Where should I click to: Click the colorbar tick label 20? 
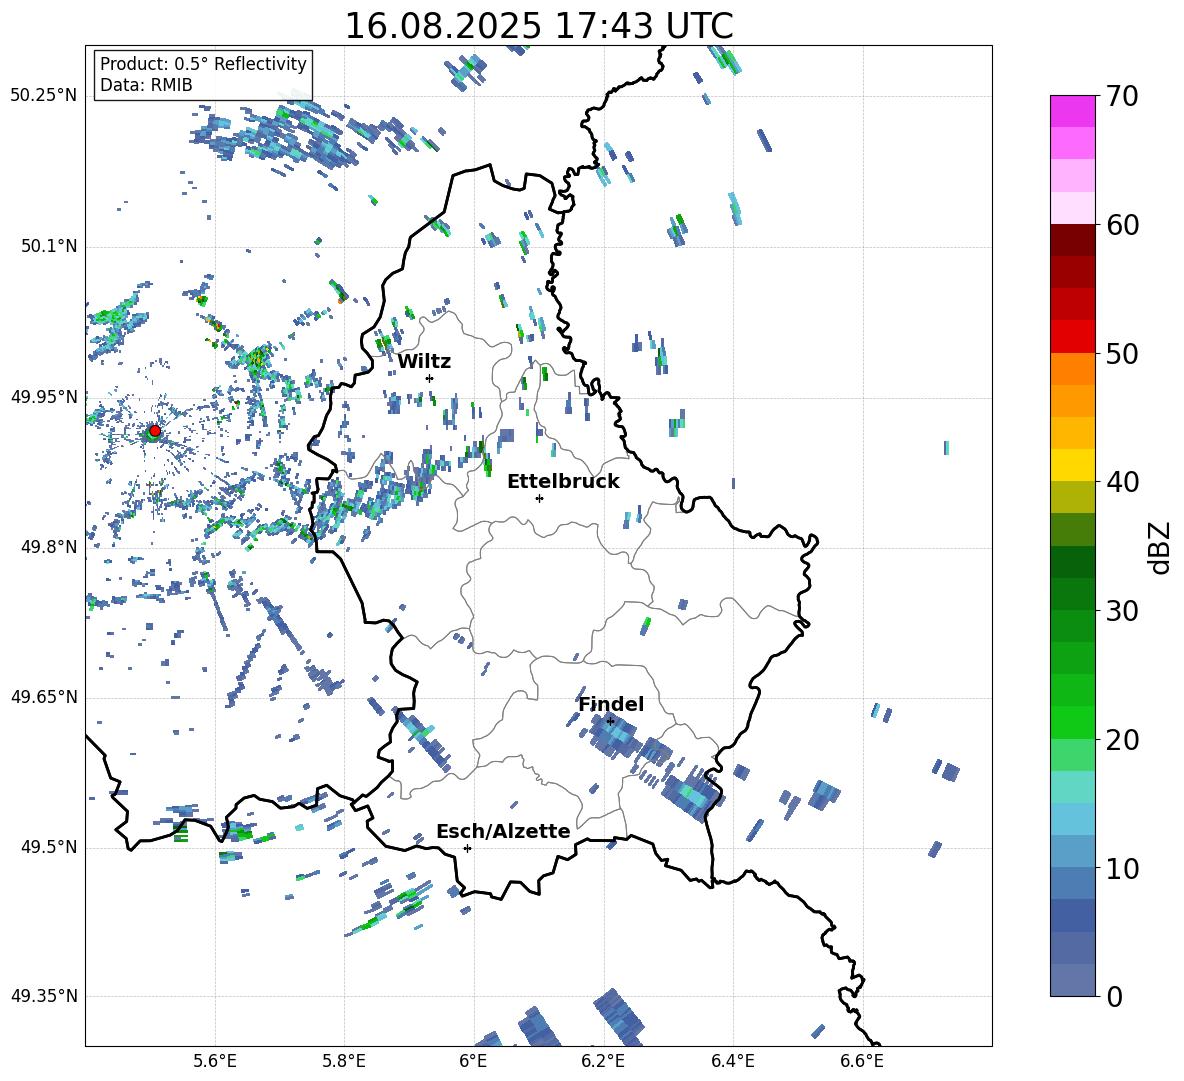pyautogui.click(x=1122, y=740)
